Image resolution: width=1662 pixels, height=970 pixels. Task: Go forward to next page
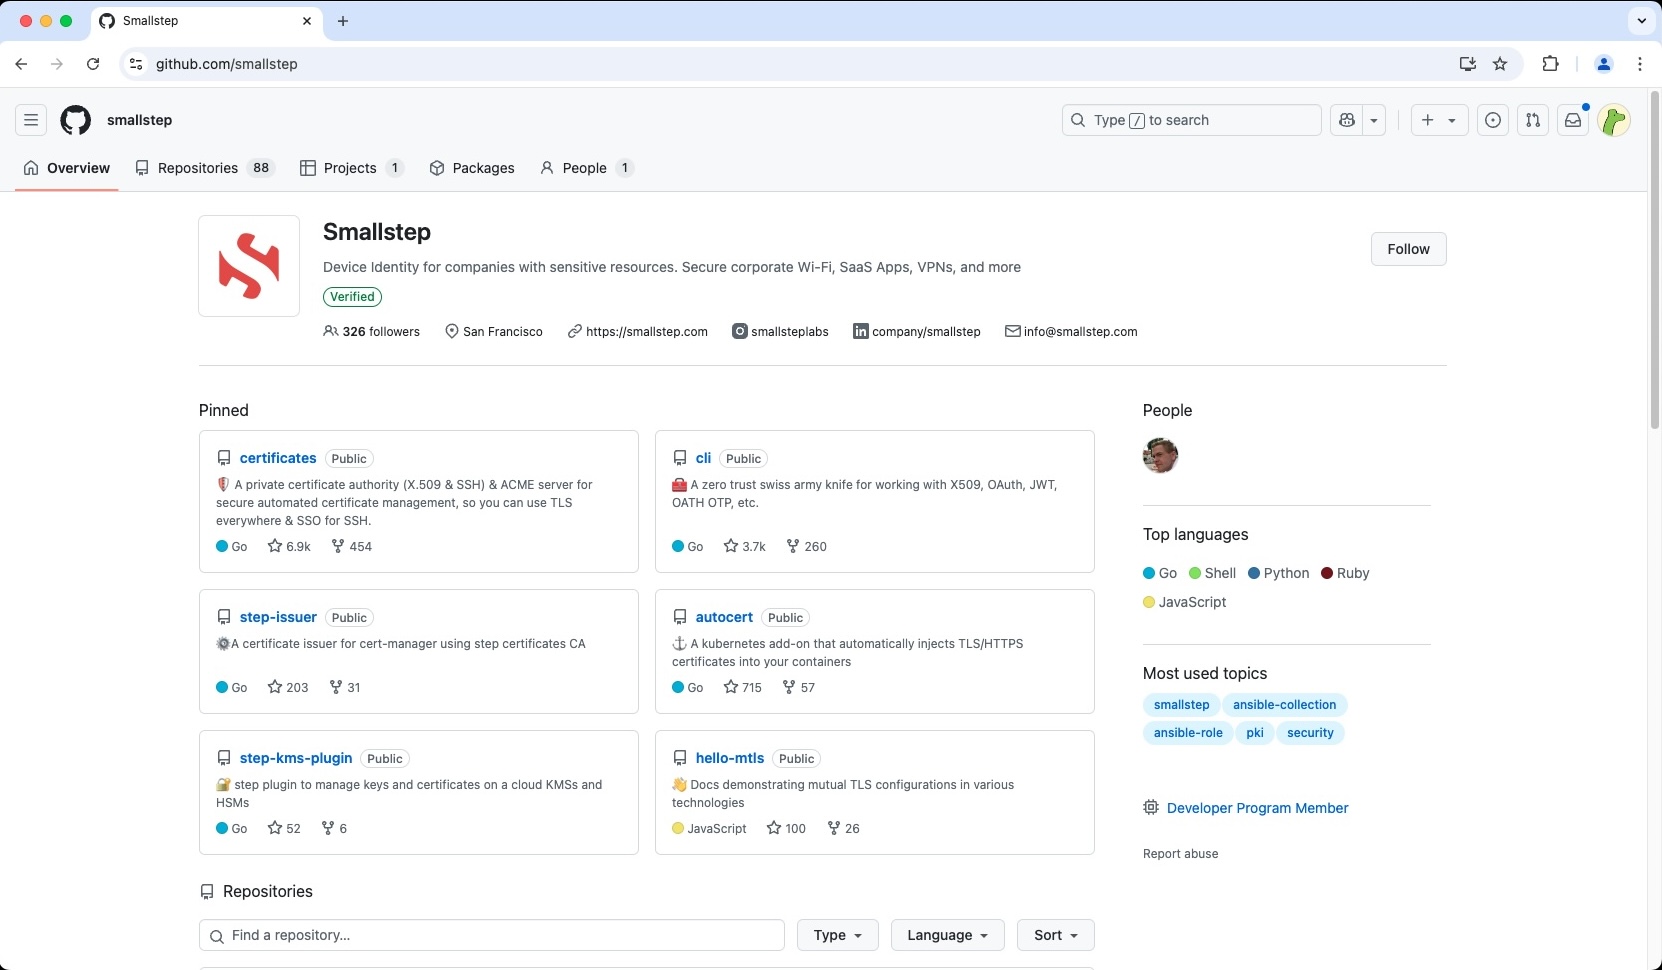[x=57, y=64]
